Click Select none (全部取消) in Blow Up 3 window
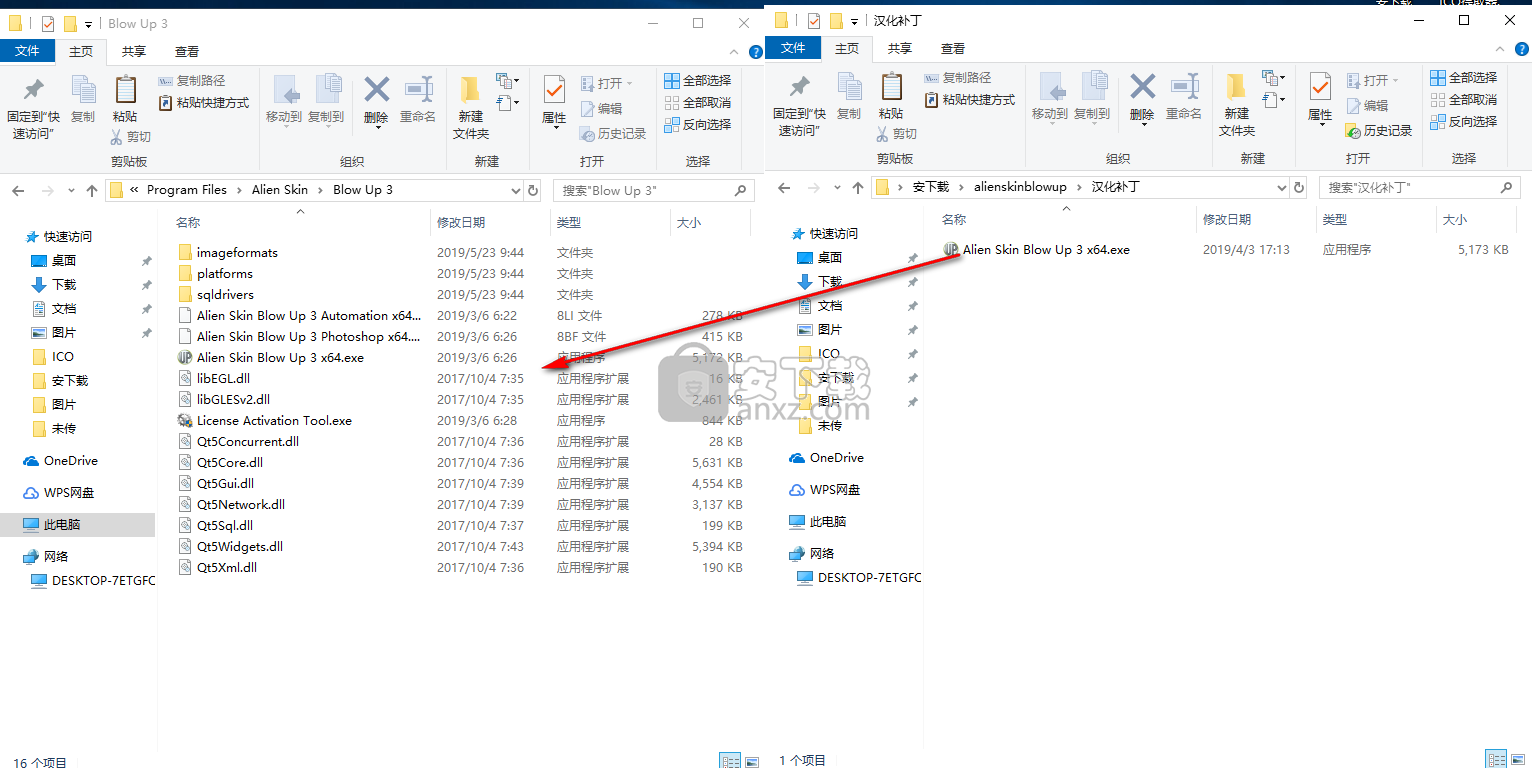1532x768 pixels. tap(697, 102)
